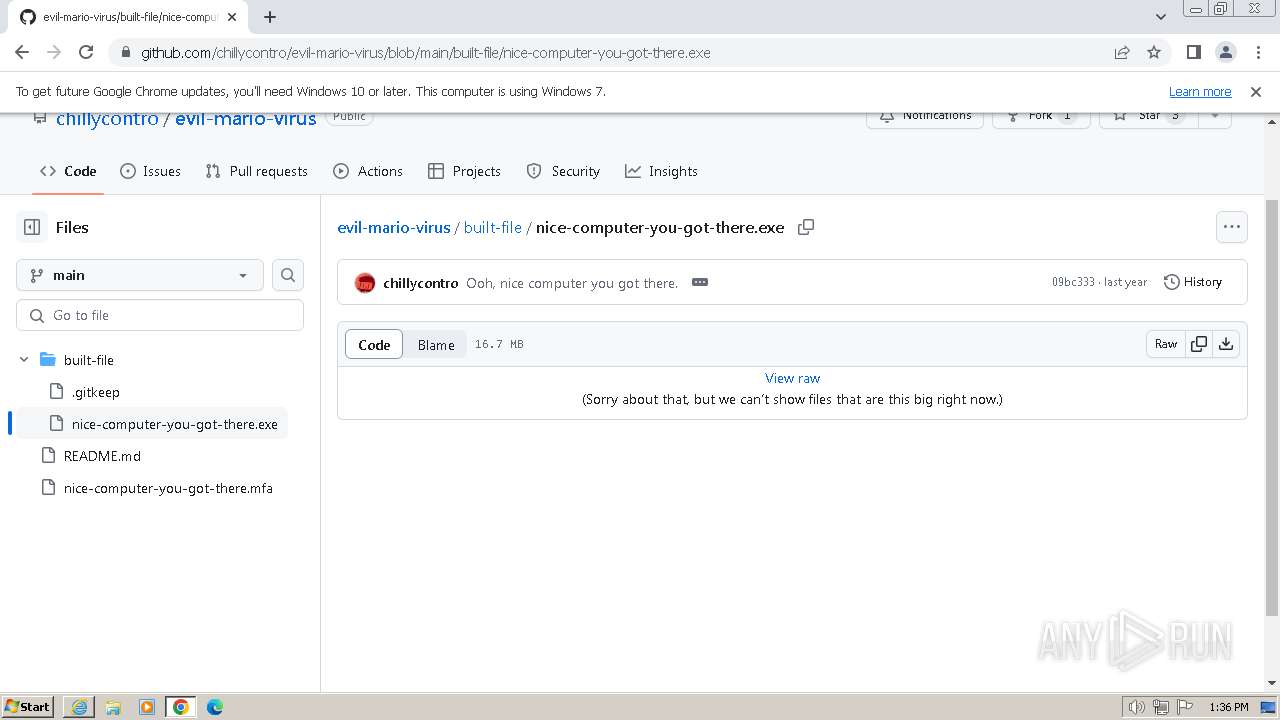This screenshot has height=720, width=1280.
Task: Copy raw file contents icon
Action: click(x=1199, y=344)
